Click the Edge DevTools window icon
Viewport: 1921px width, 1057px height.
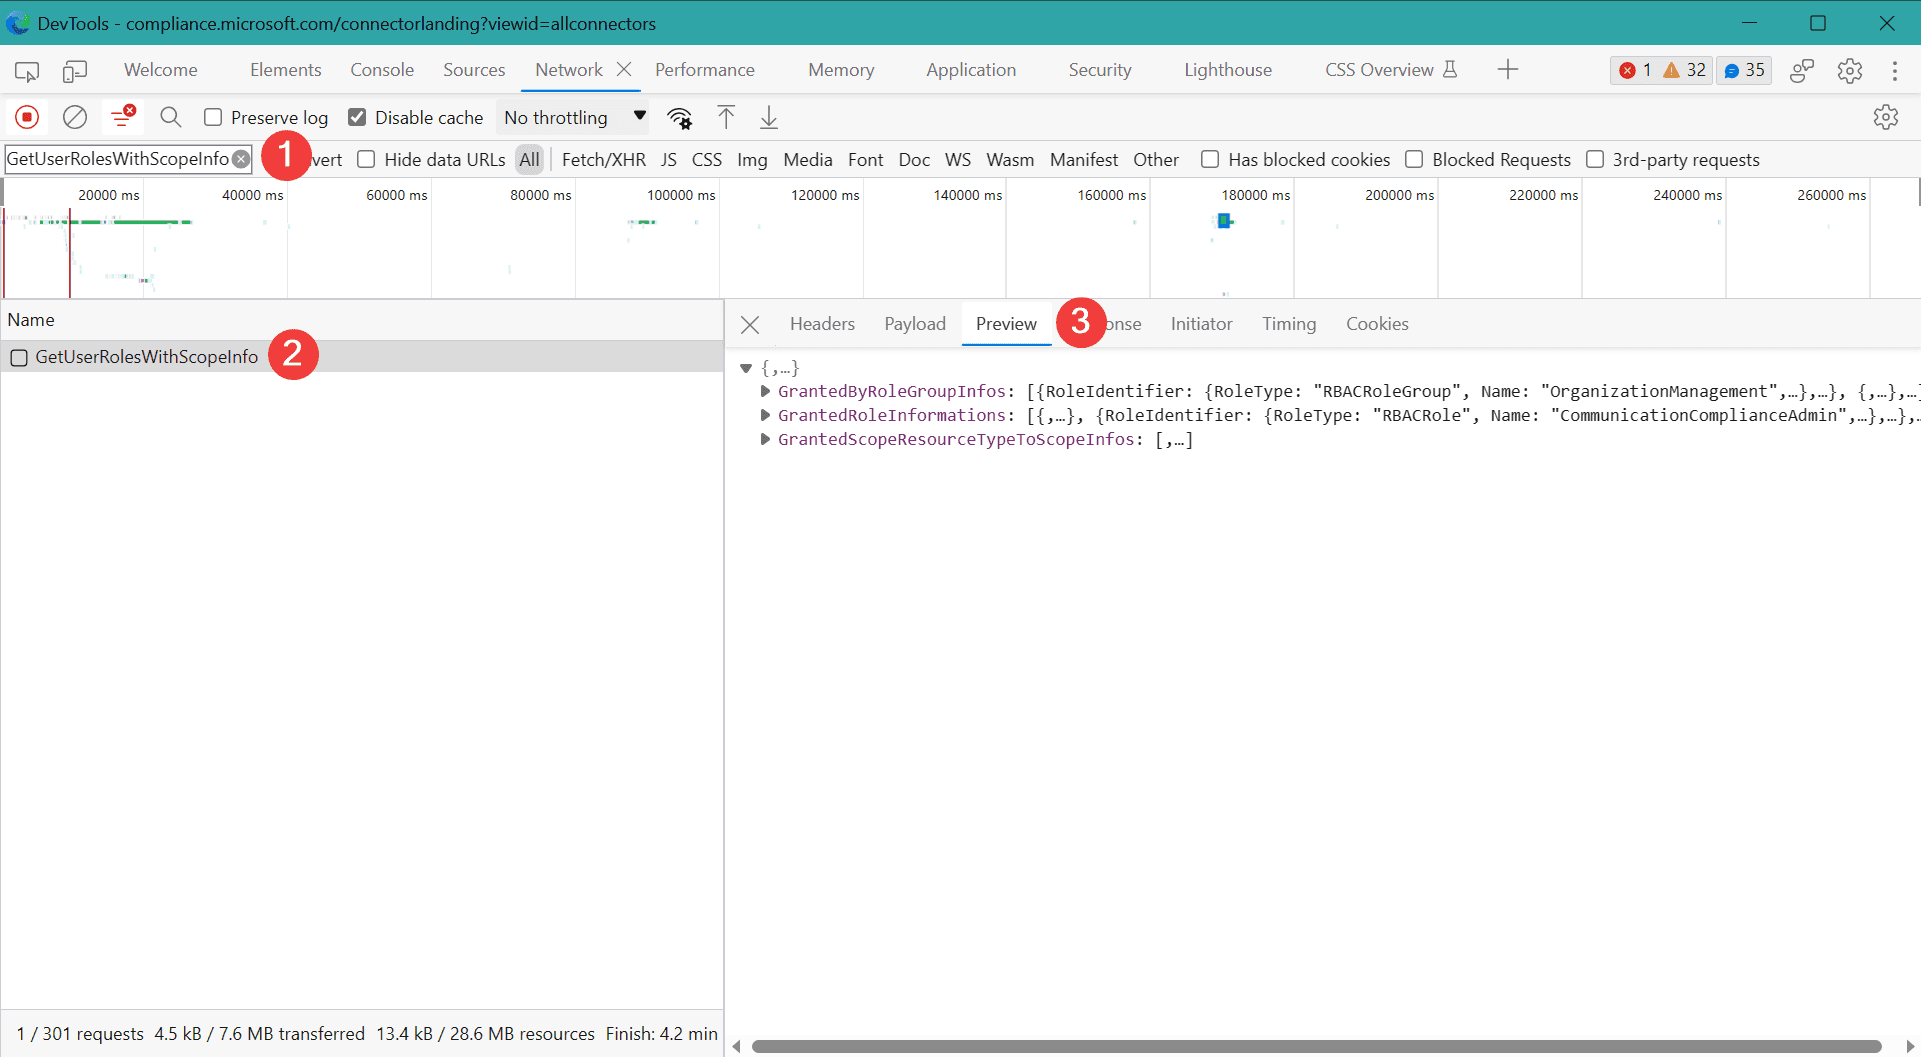click(x=18, y=23)
